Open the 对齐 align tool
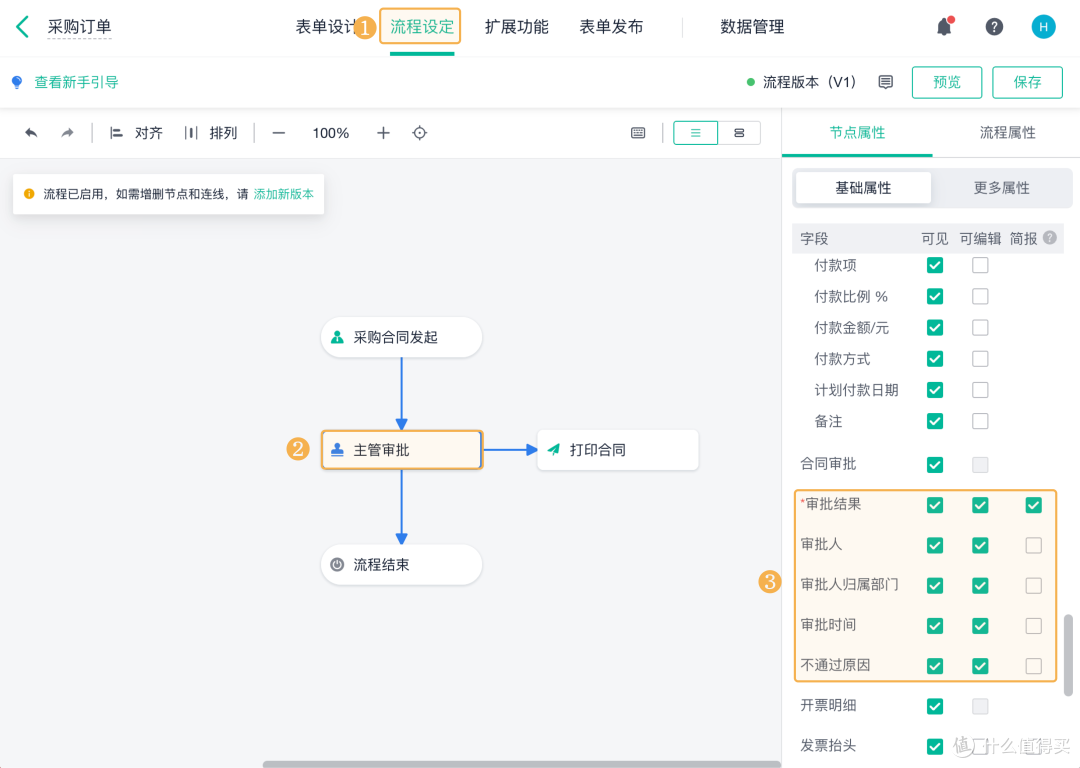The width and height of the screenshot is (1080, 768). (136, 133)
